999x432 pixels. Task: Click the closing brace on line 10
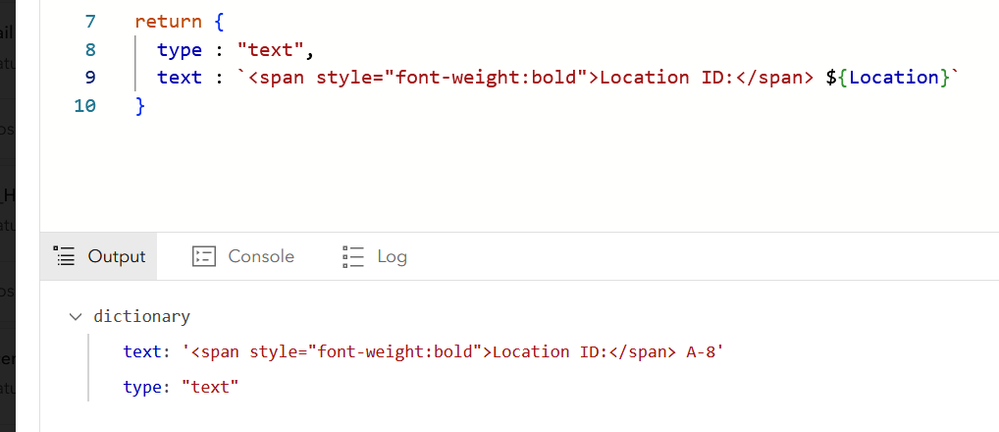click(x=140, y=105)
